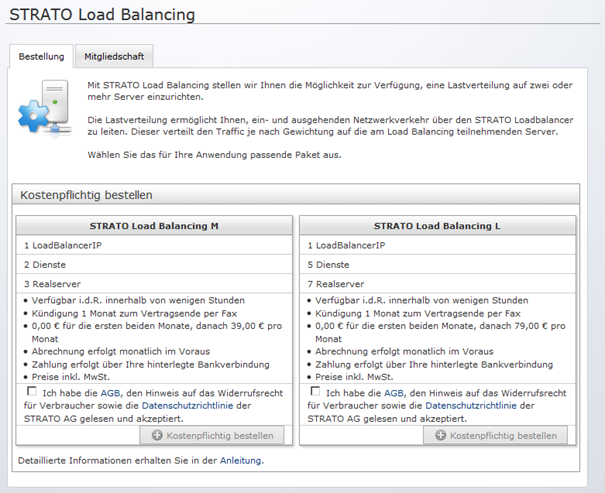Screen dimensions: 605x493
Task: Tick the AGB checkbox for Load Balancing L
Action: 315,392
